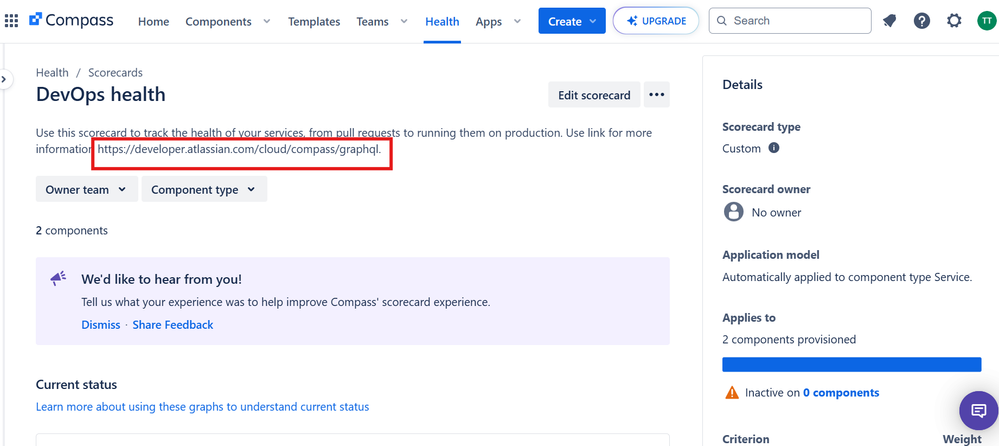The height and width of the screenshot is (446, 999).
Task: Open the three-dots more actions menu
Action: coord(656,95)
